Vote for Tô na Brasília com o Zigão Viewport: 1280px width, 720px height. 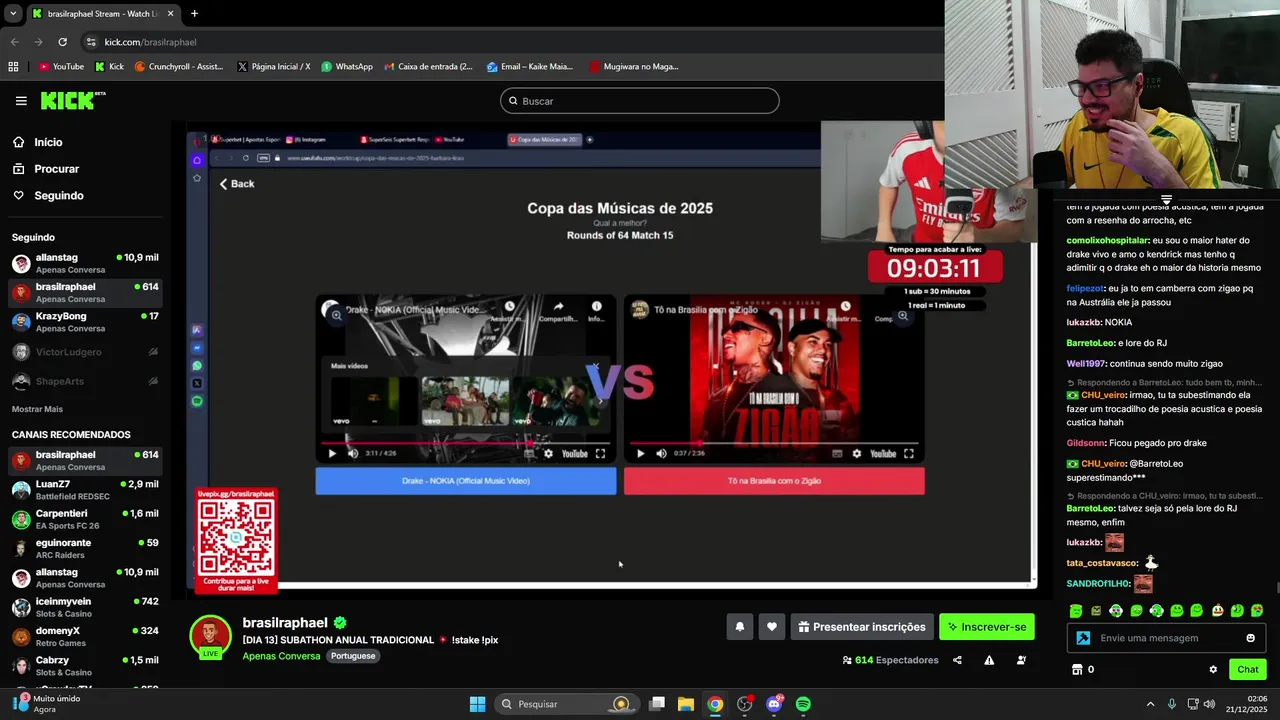[x=774, y=481]
